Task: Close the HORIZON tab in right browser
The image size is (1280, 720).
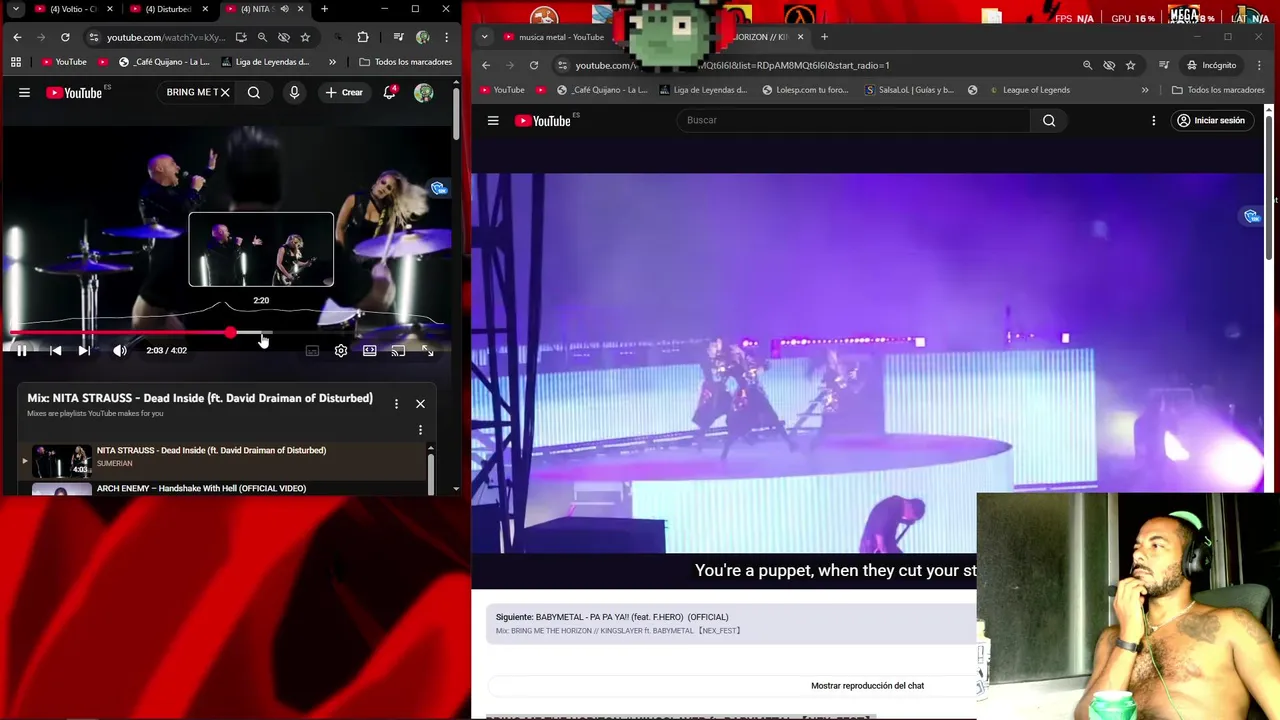Action: [800, 37]
